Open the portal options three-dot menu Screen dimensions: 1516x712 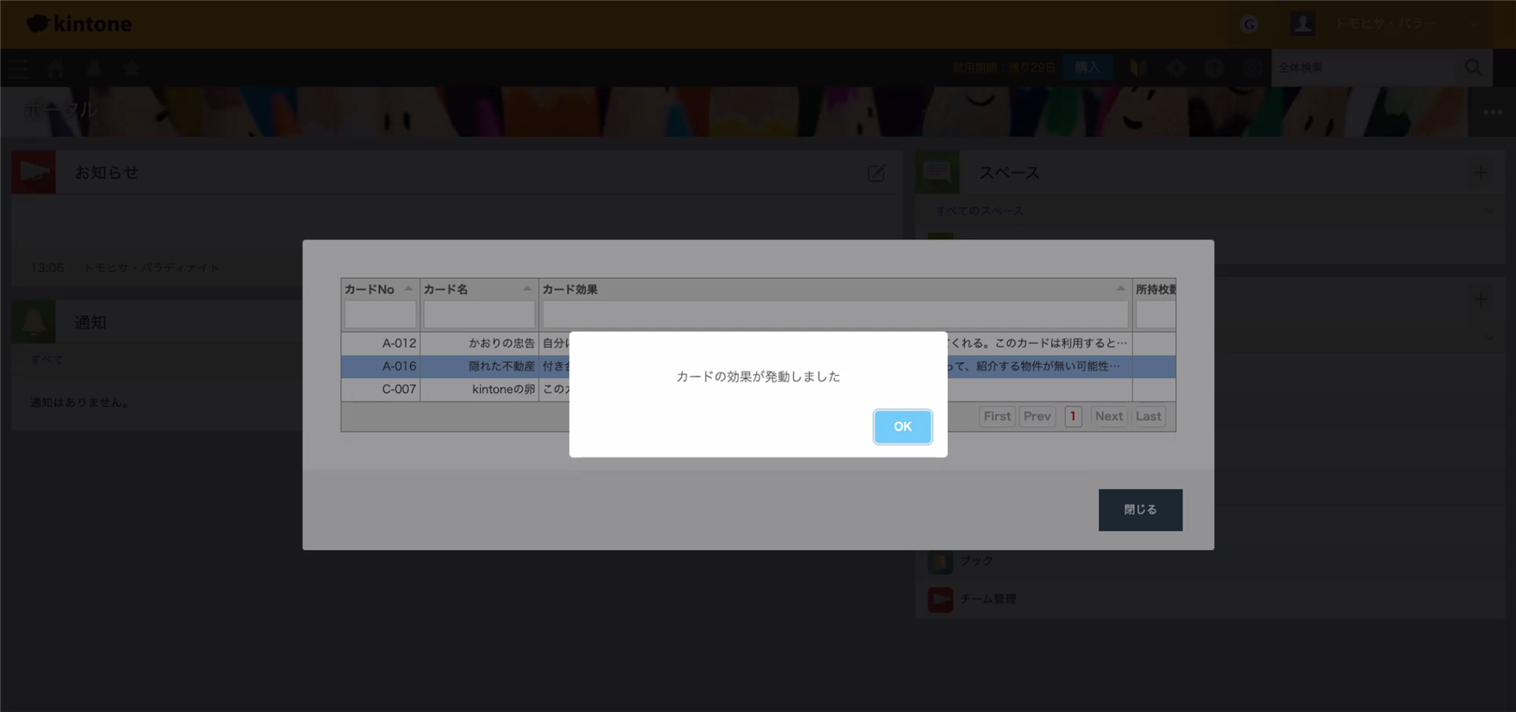(1493, 112)
